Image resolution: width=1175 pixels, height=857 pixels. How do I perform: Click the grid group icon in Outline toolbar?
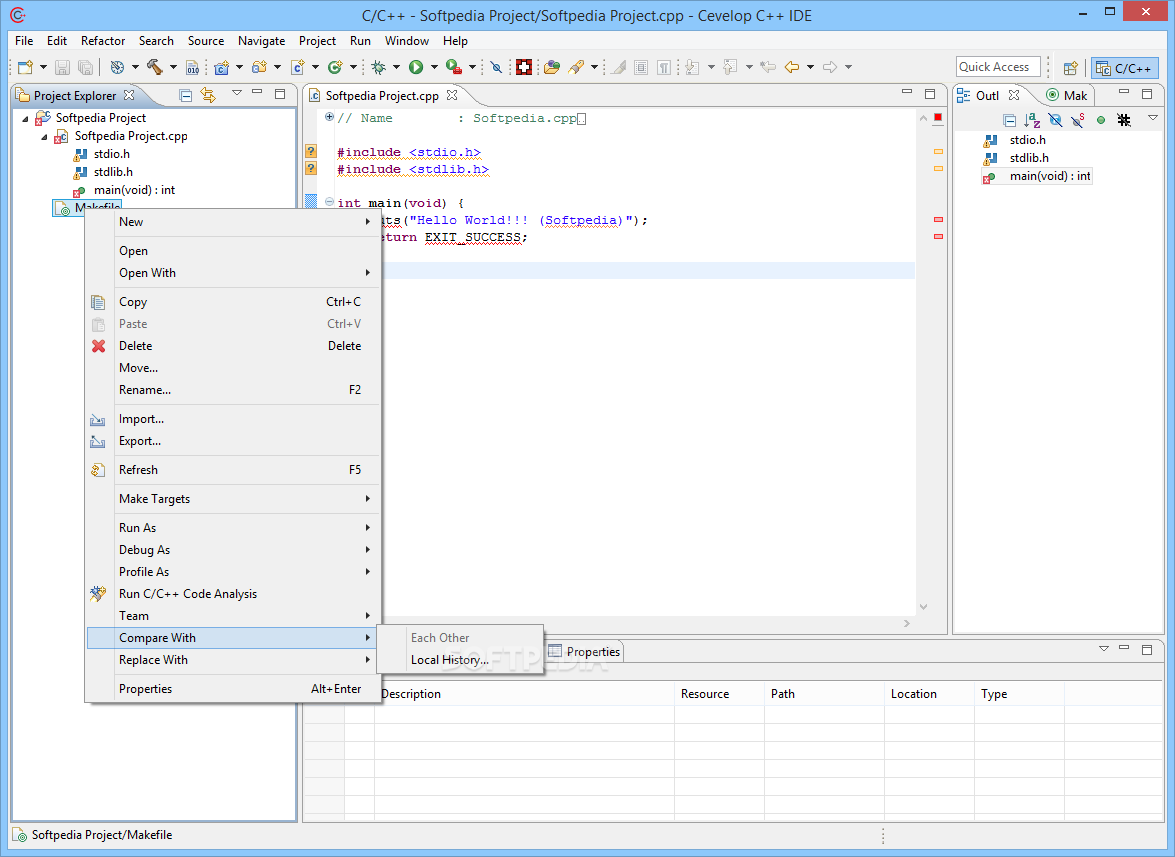pos(1124,120)
